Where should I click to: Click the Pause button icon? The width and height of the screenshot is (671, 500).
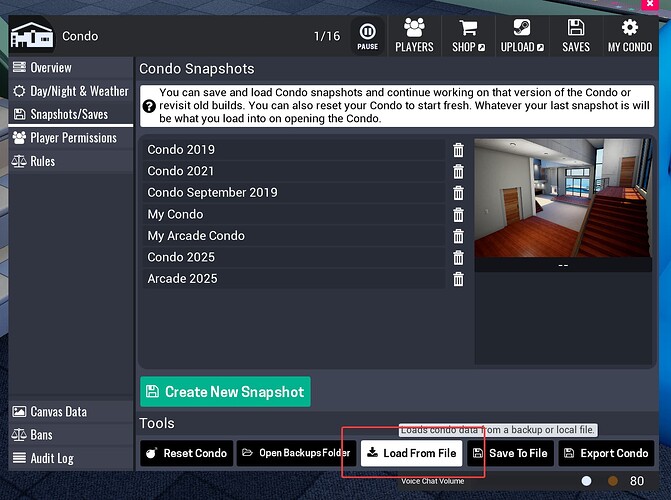tap(368, 34)
